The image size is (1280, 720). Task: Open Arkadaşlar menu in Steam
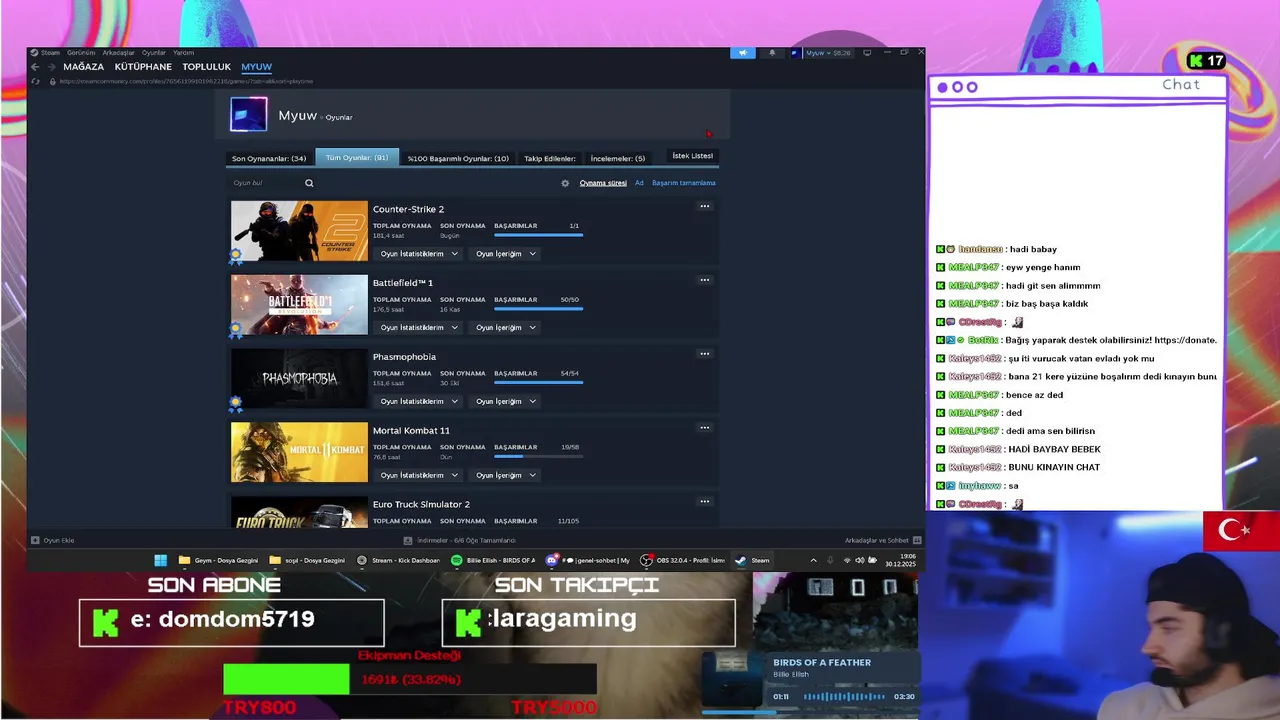[118, 52]
